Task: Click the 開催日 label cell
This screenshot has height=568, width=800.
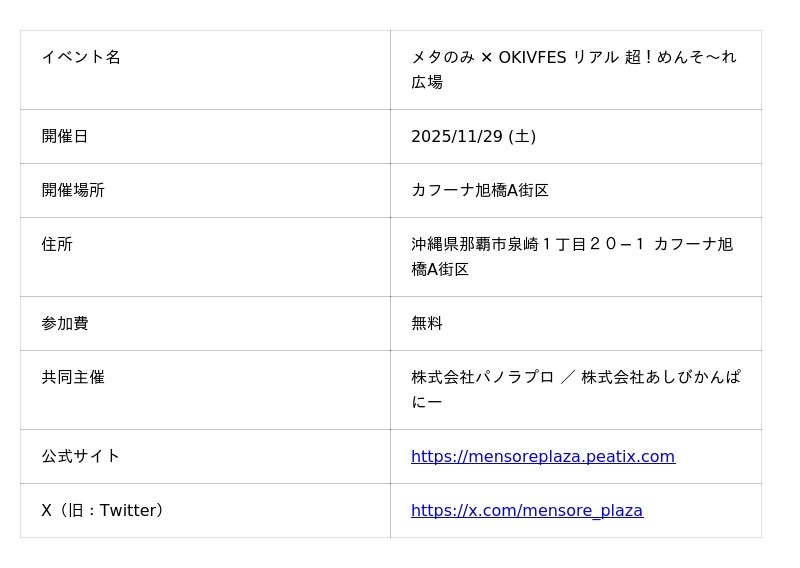Action: coord(65,136)
